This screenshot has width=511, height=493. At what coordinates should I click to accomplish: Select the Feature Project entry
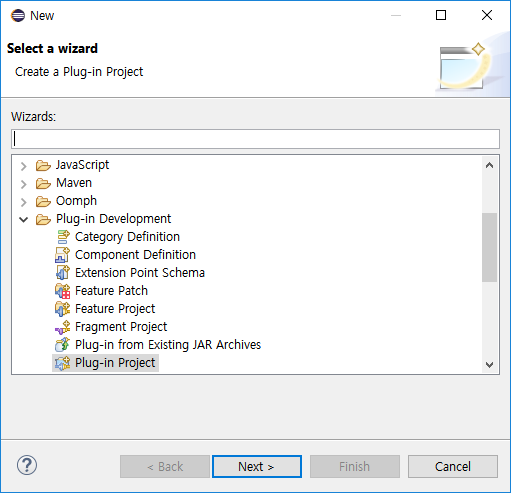pyautogui.click(x=115, y=309)
